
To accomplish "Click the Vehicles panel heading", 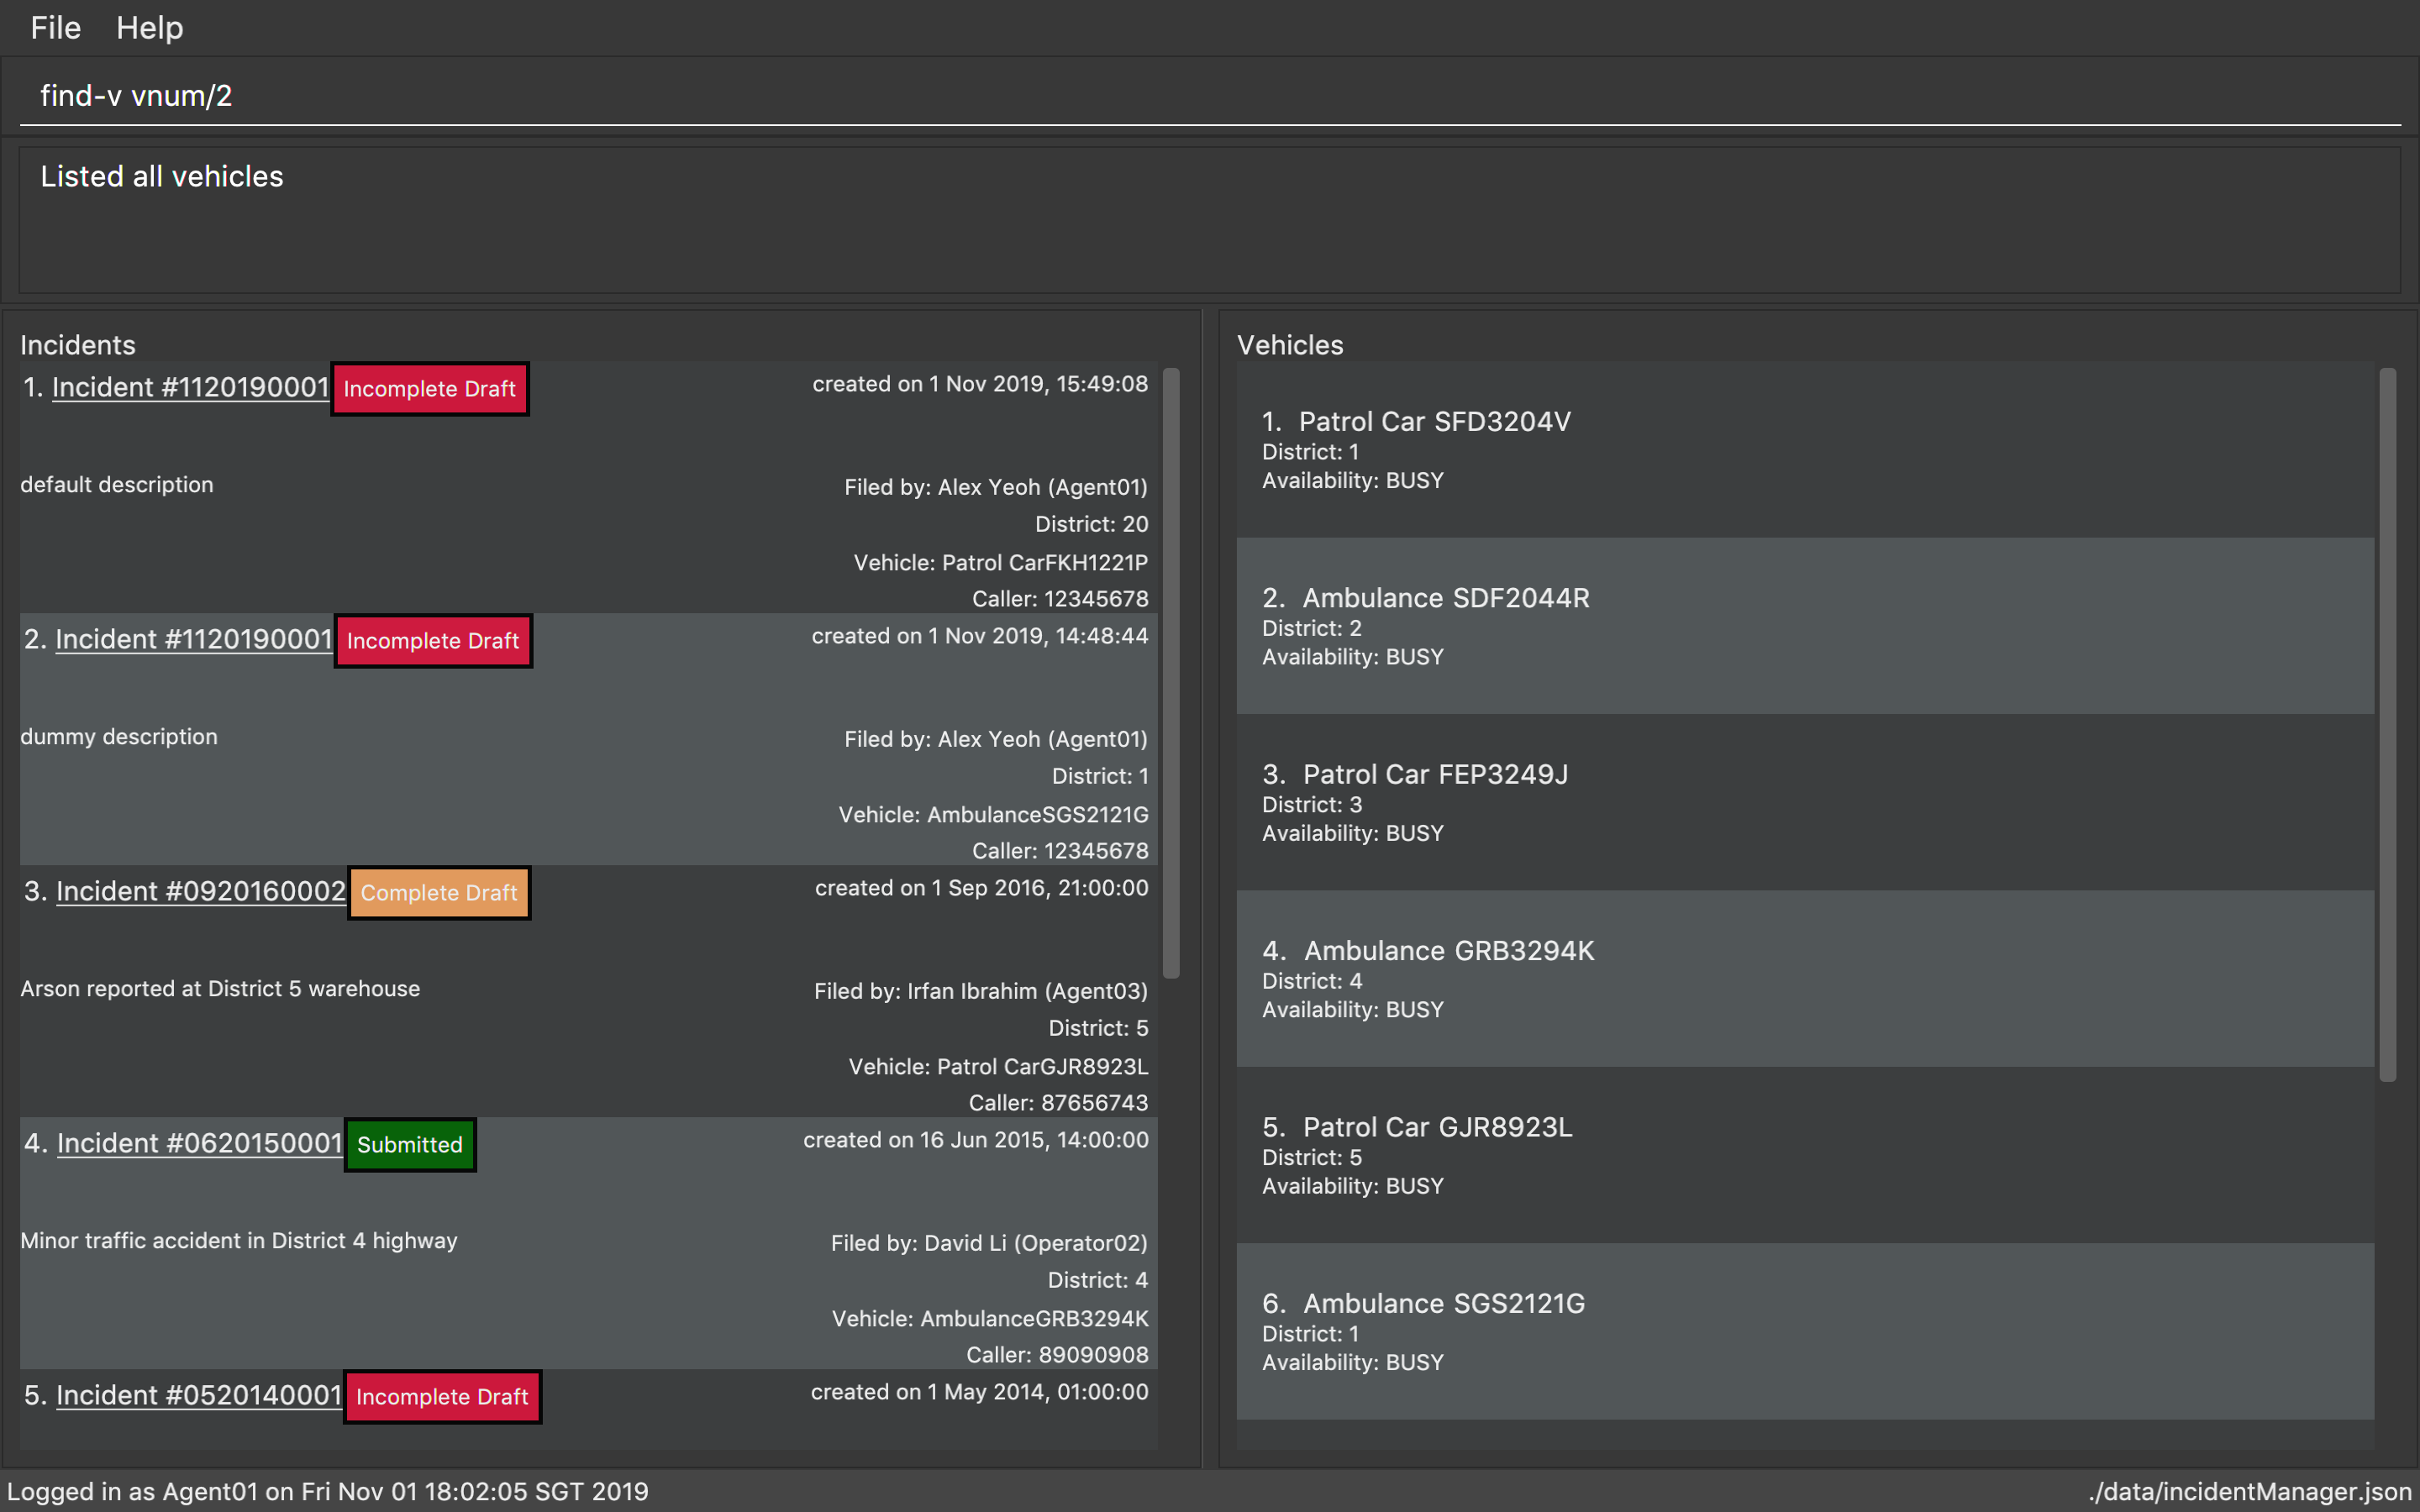I will [x=1290, y=345].
